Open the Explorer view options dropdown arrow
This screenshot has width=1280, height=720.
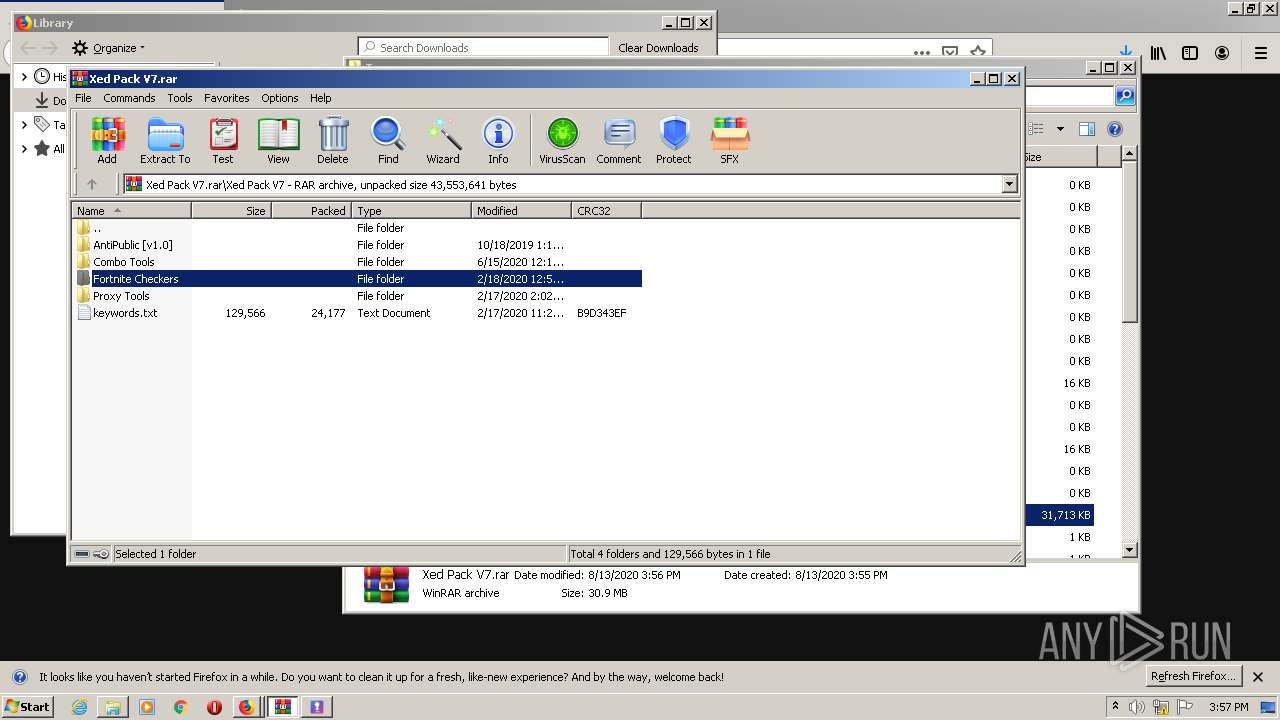[1060, 129]
